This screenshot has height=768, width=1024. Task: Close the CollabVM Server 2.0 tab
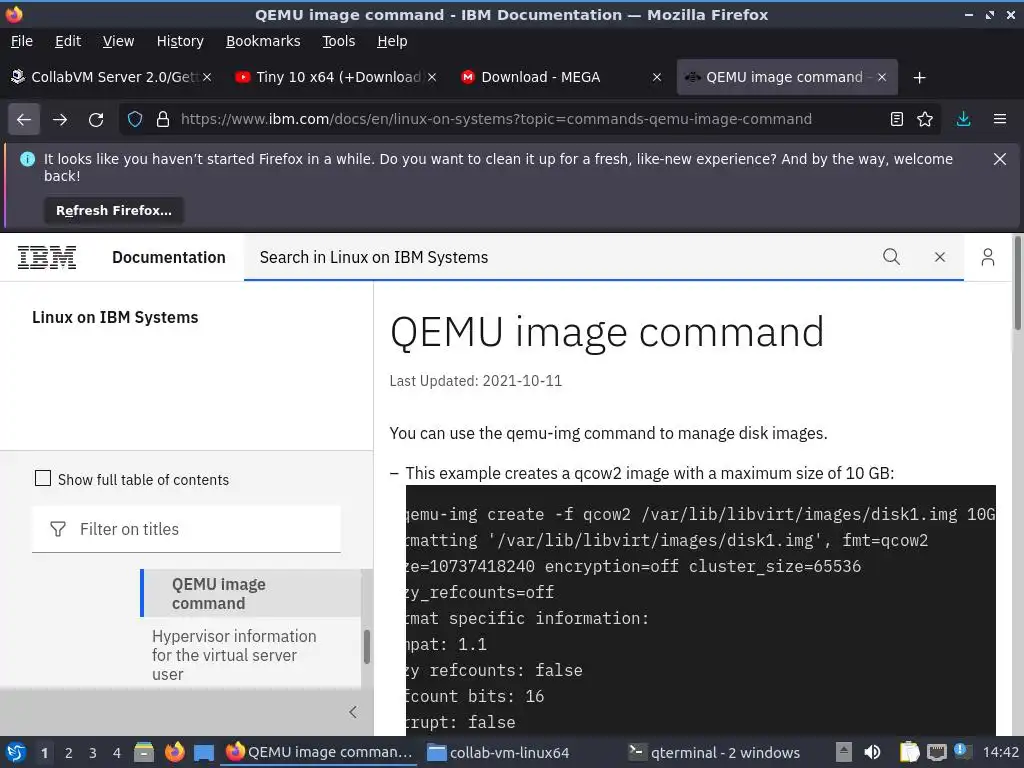tap(207, 77)
